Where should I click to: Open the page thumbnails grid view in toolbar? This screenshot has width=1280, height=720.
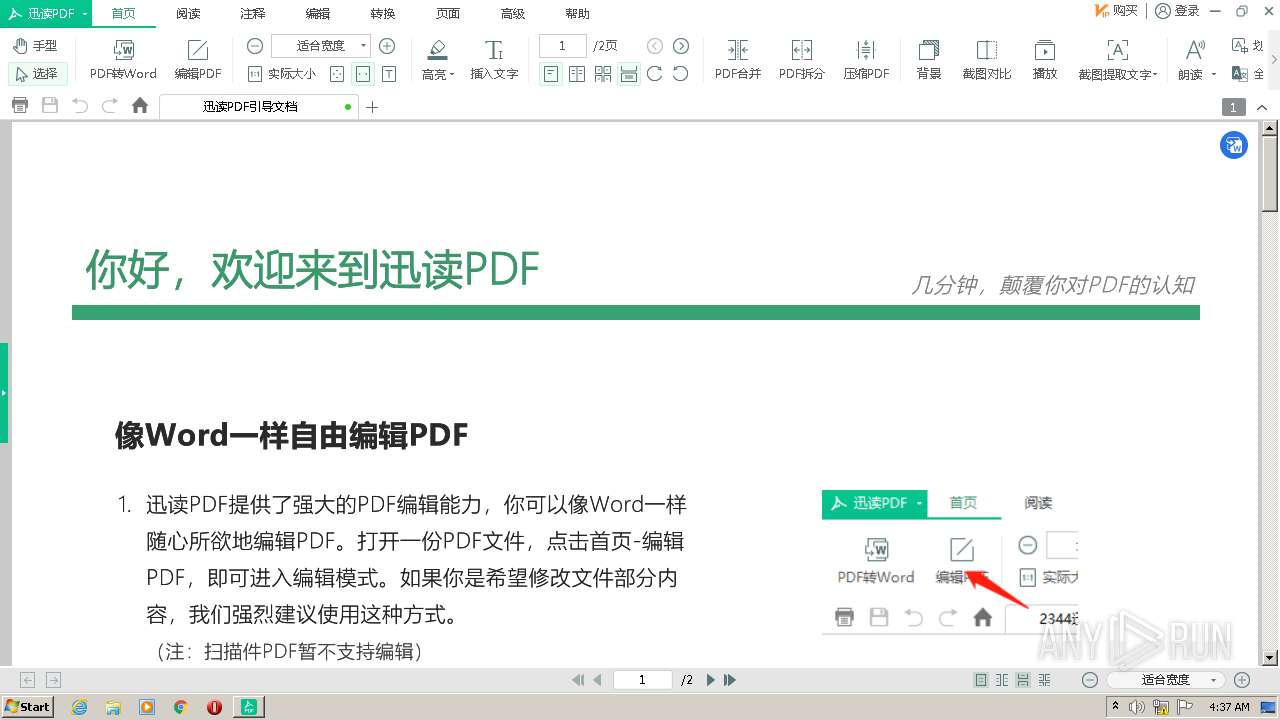point(603,73)
